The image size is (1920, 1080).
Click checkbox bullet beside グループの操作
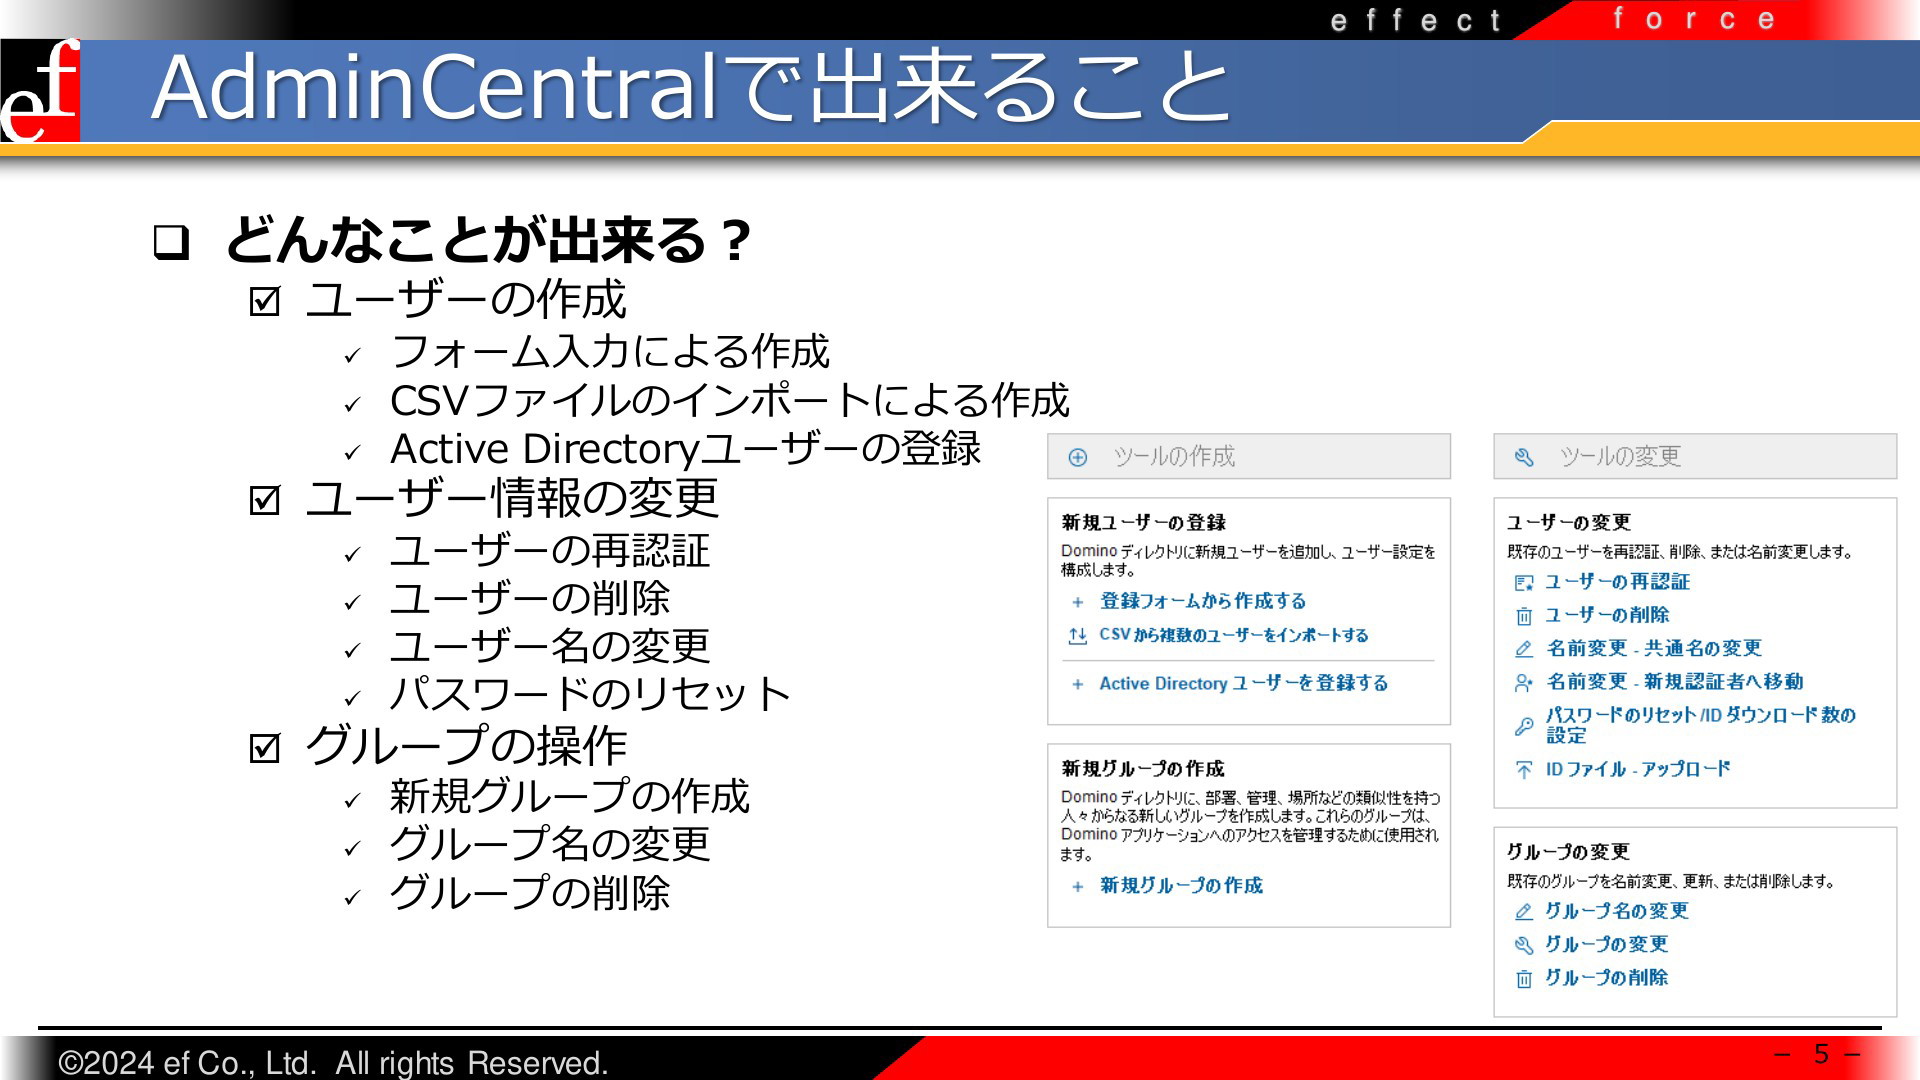point(265,747)
